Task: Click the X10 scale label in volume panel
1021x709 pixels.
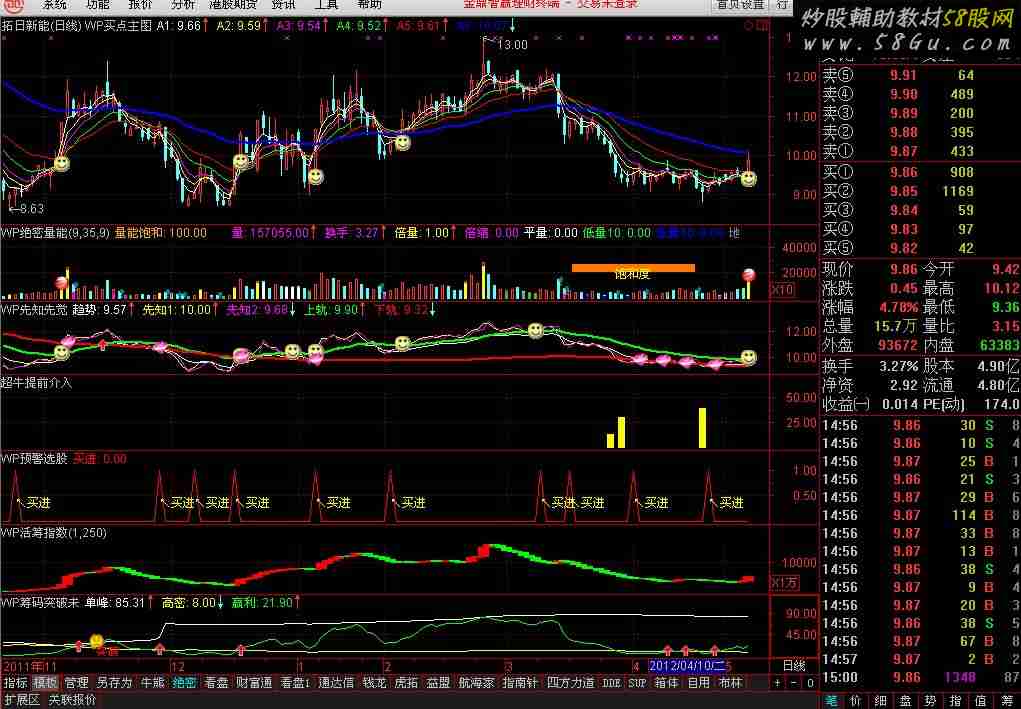Action: click(x=782, y=289)
